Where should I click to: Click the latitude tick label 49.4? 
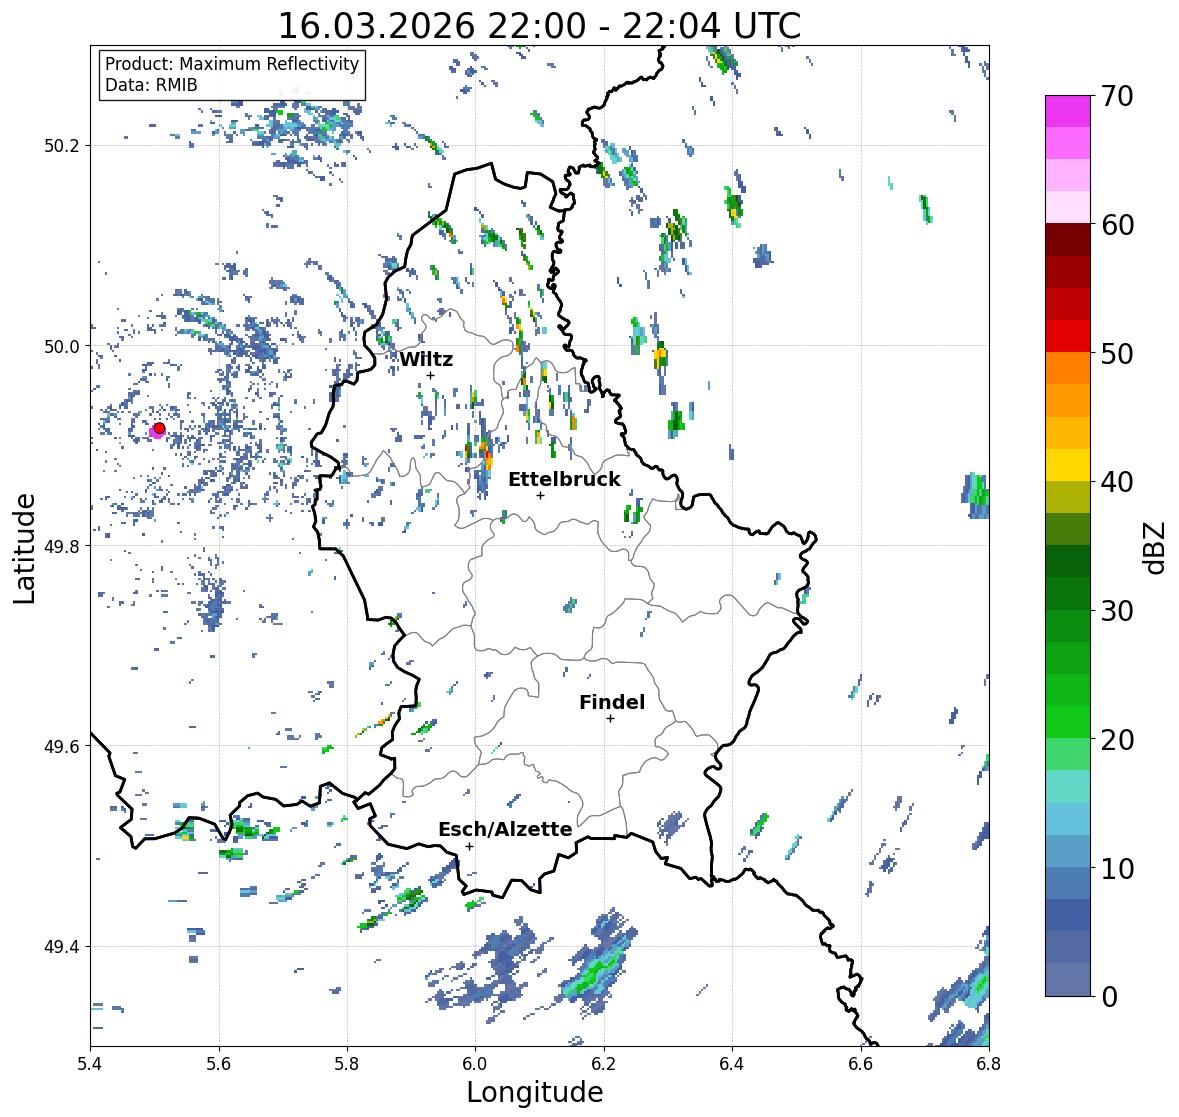[x=62, y=947]
